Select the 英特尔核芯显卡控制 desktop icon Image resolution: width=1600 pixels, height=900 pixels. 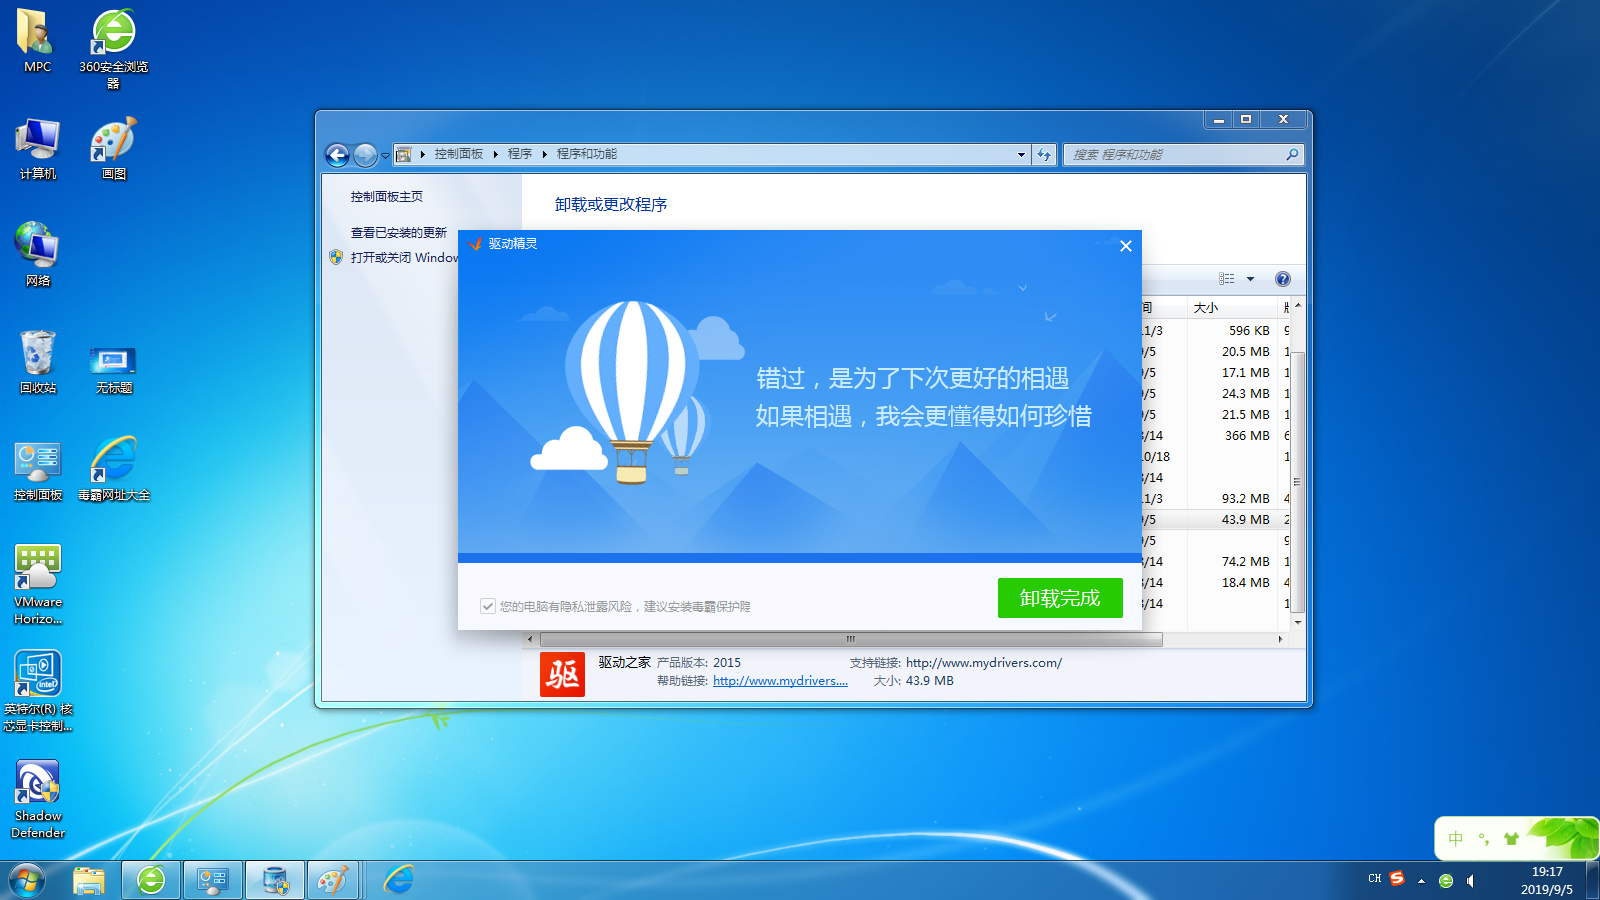(38, 691)
